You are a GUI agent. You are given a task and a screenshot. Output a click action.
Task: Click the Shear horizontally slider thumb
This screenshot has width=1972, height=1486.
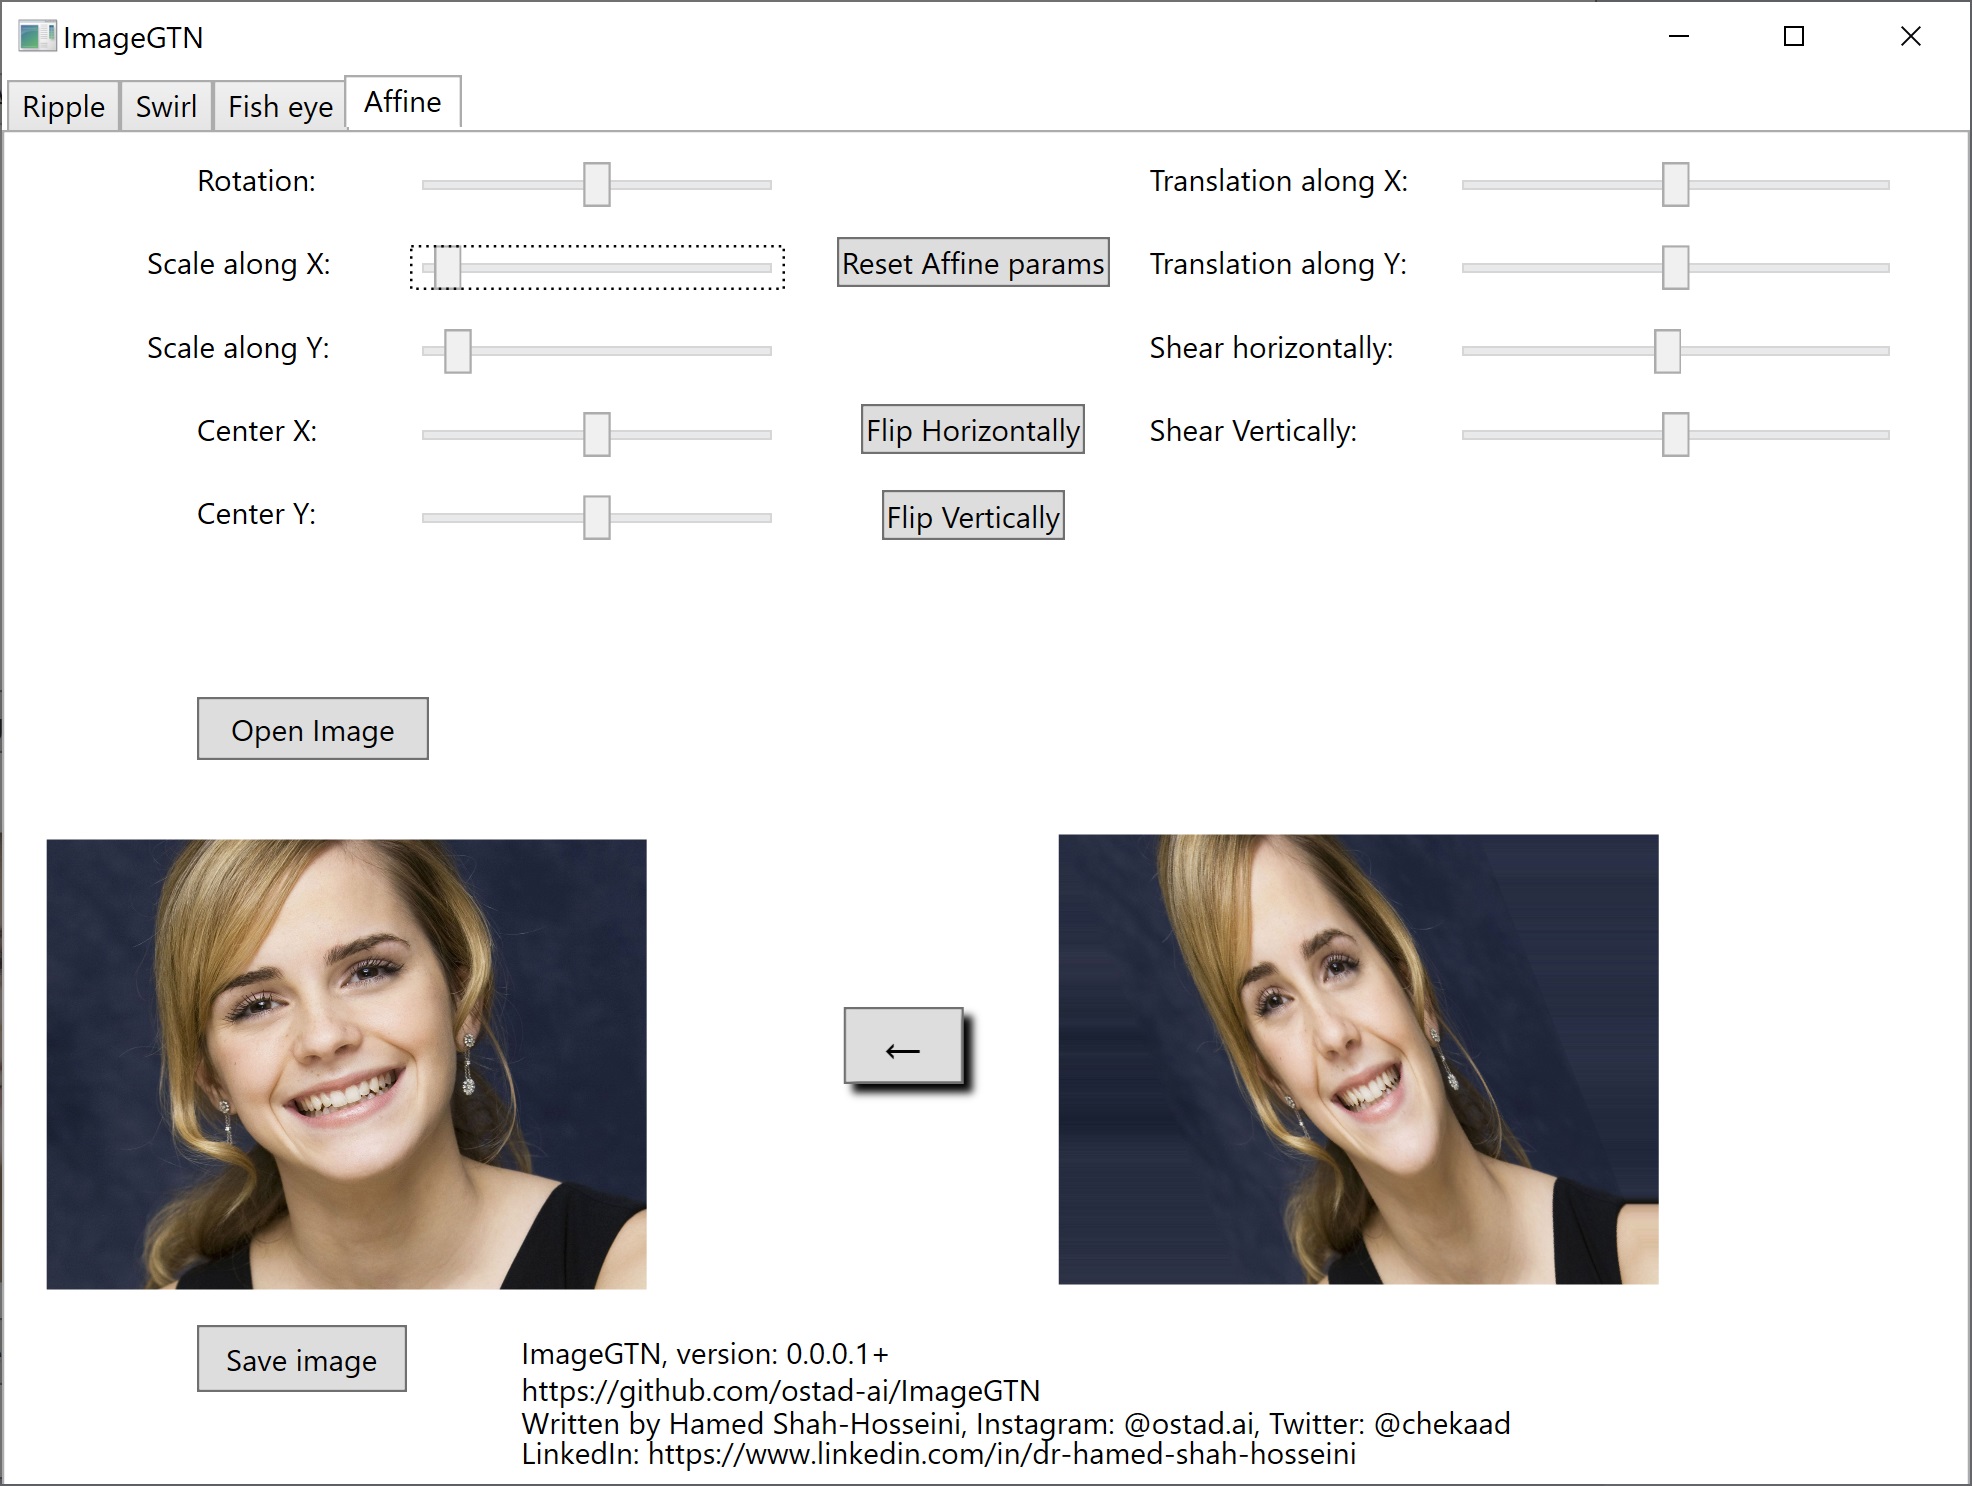(1667, 351)
